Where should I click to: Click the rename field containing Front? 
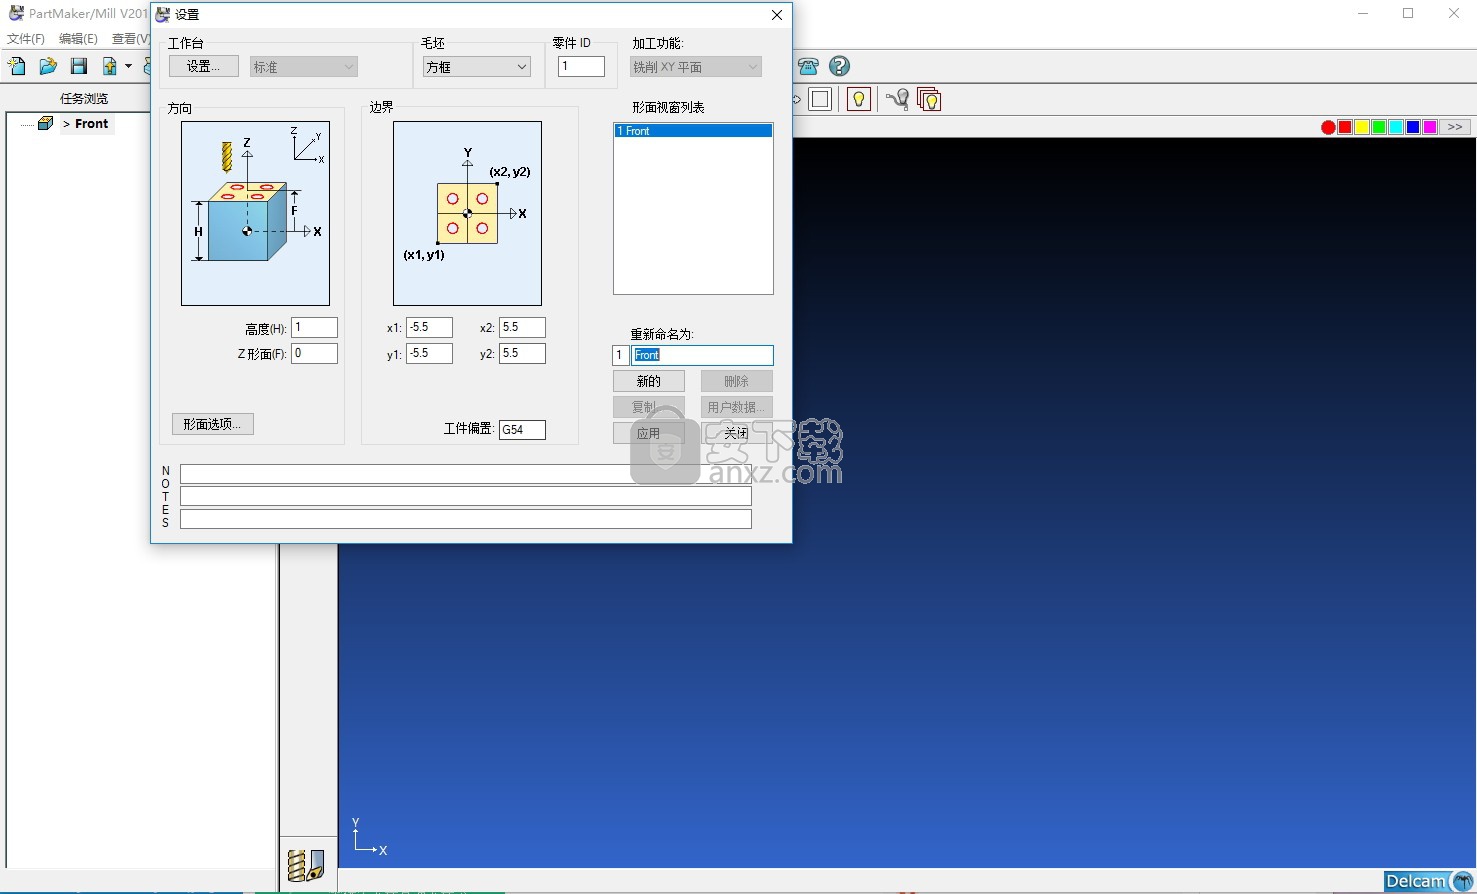pyautogui.click(x=702, y=355)
